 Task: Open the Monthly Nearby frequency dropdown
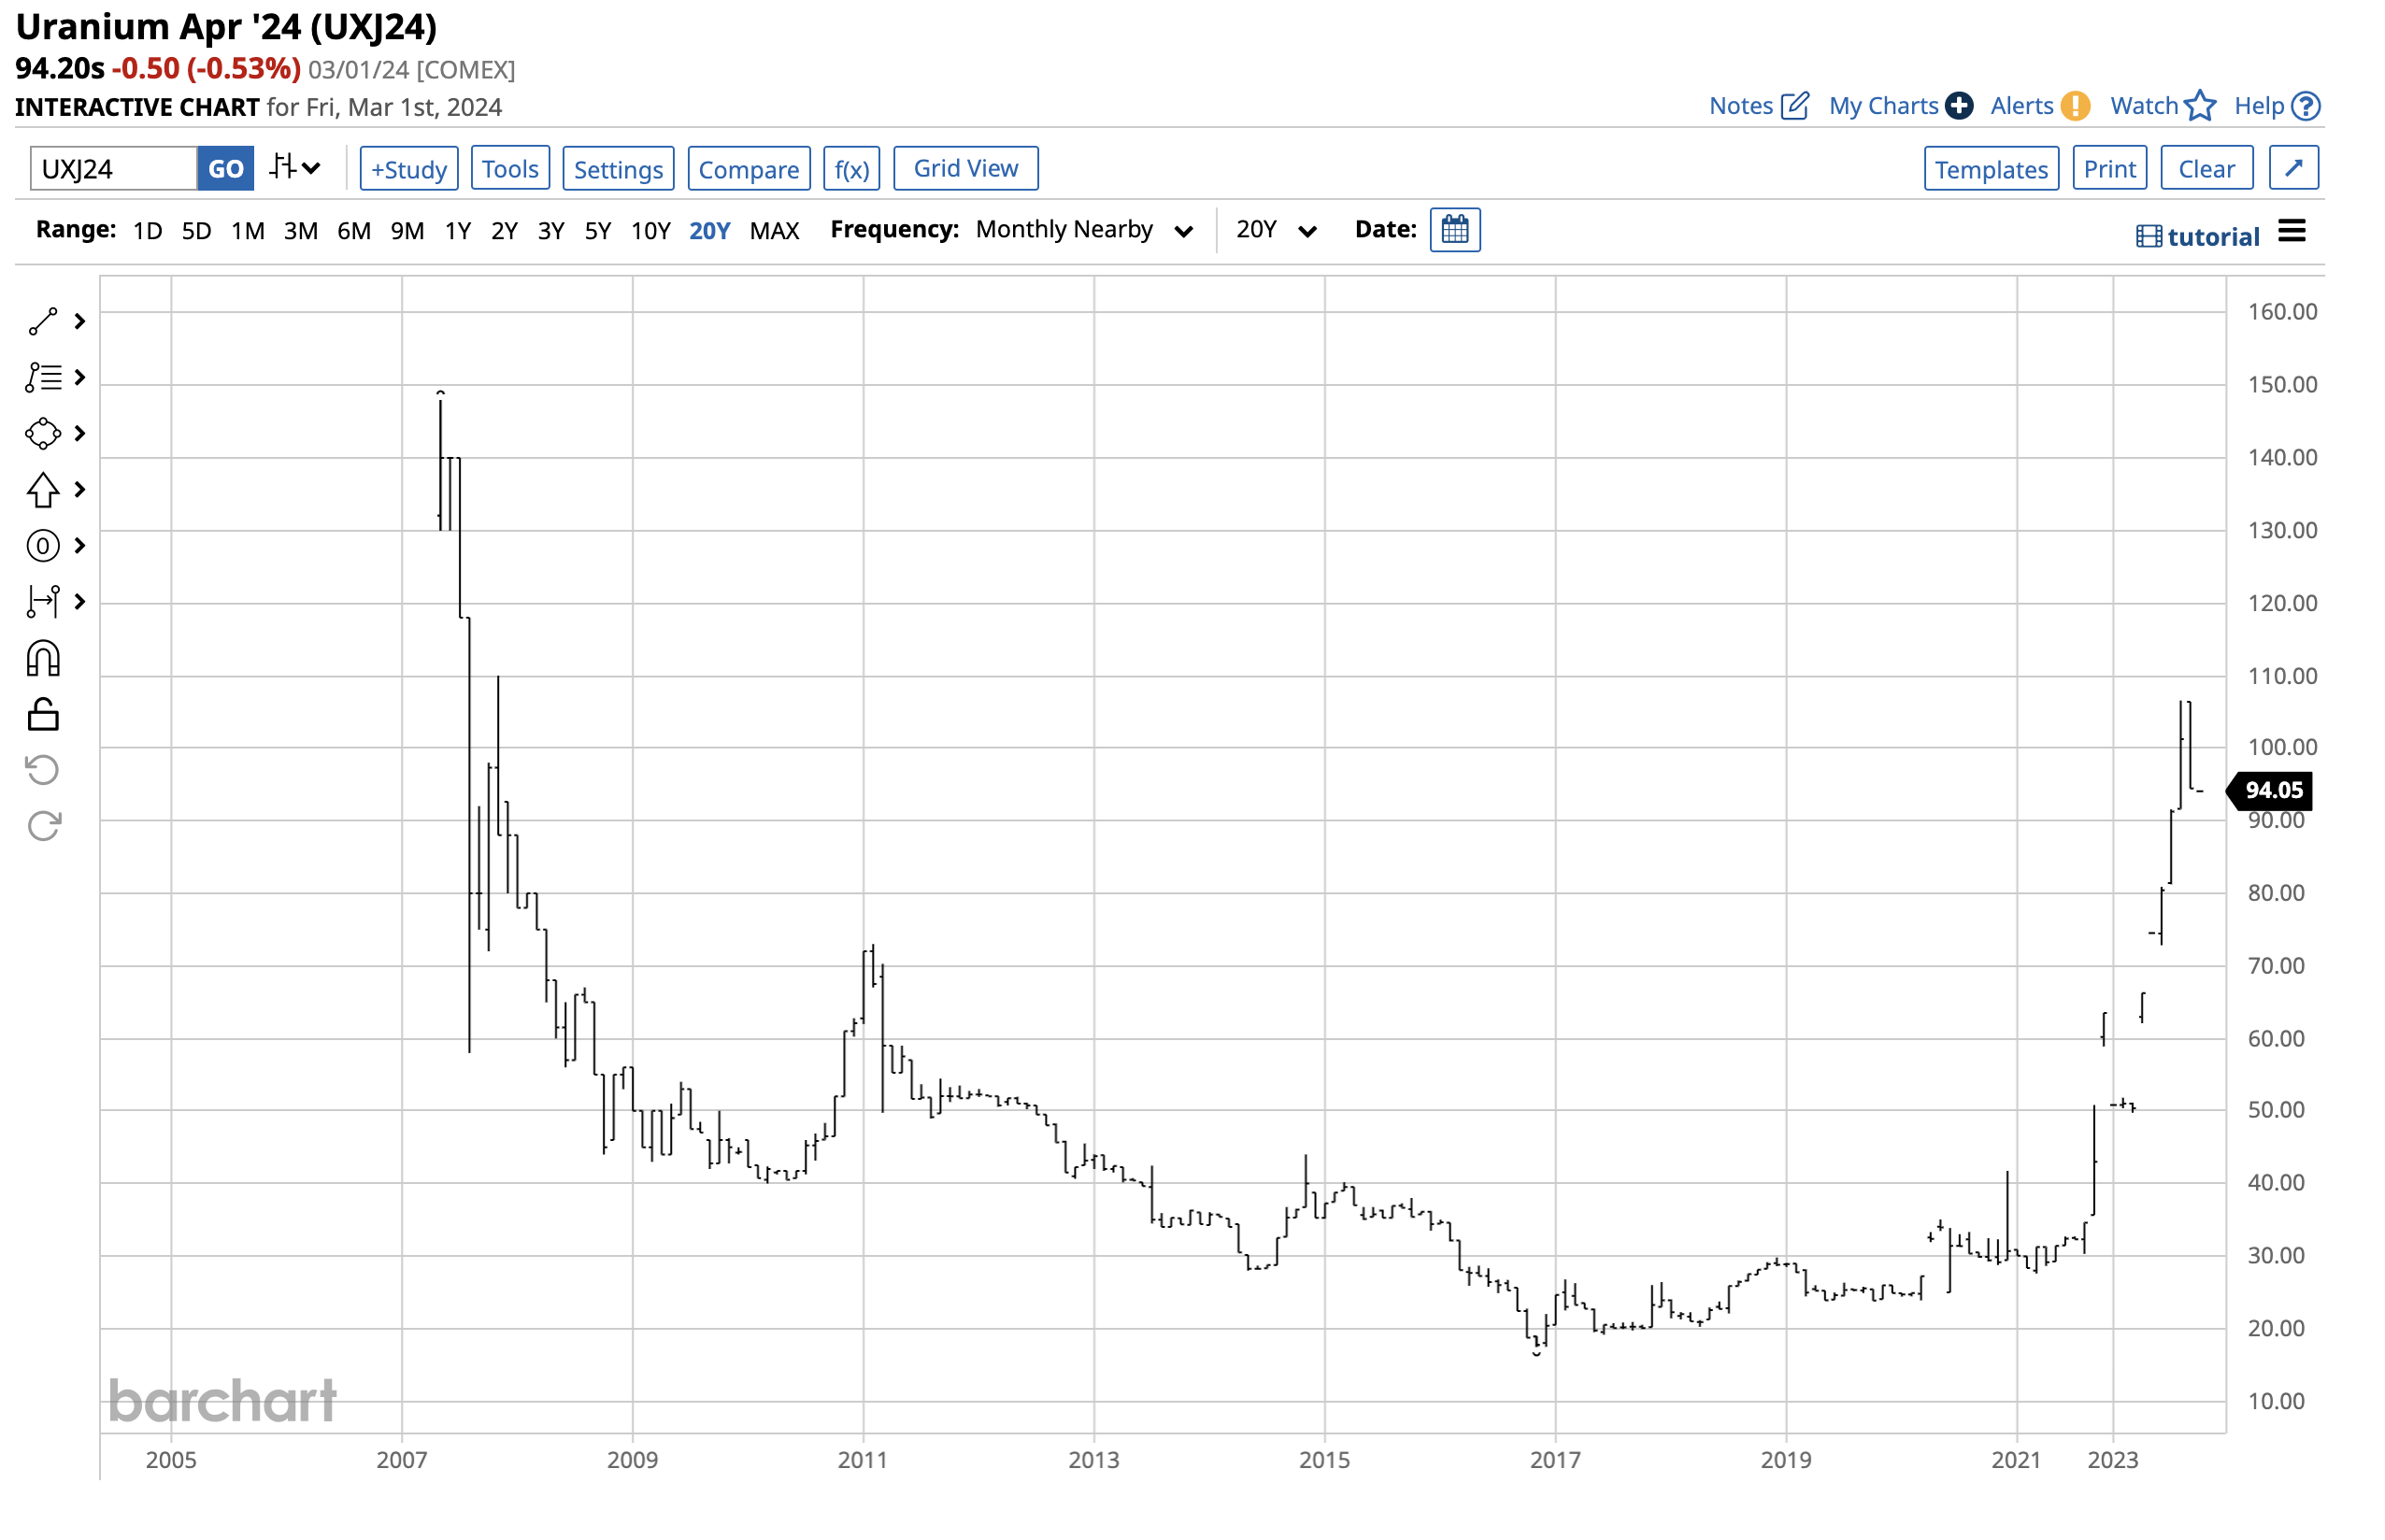pos(1084,230)
